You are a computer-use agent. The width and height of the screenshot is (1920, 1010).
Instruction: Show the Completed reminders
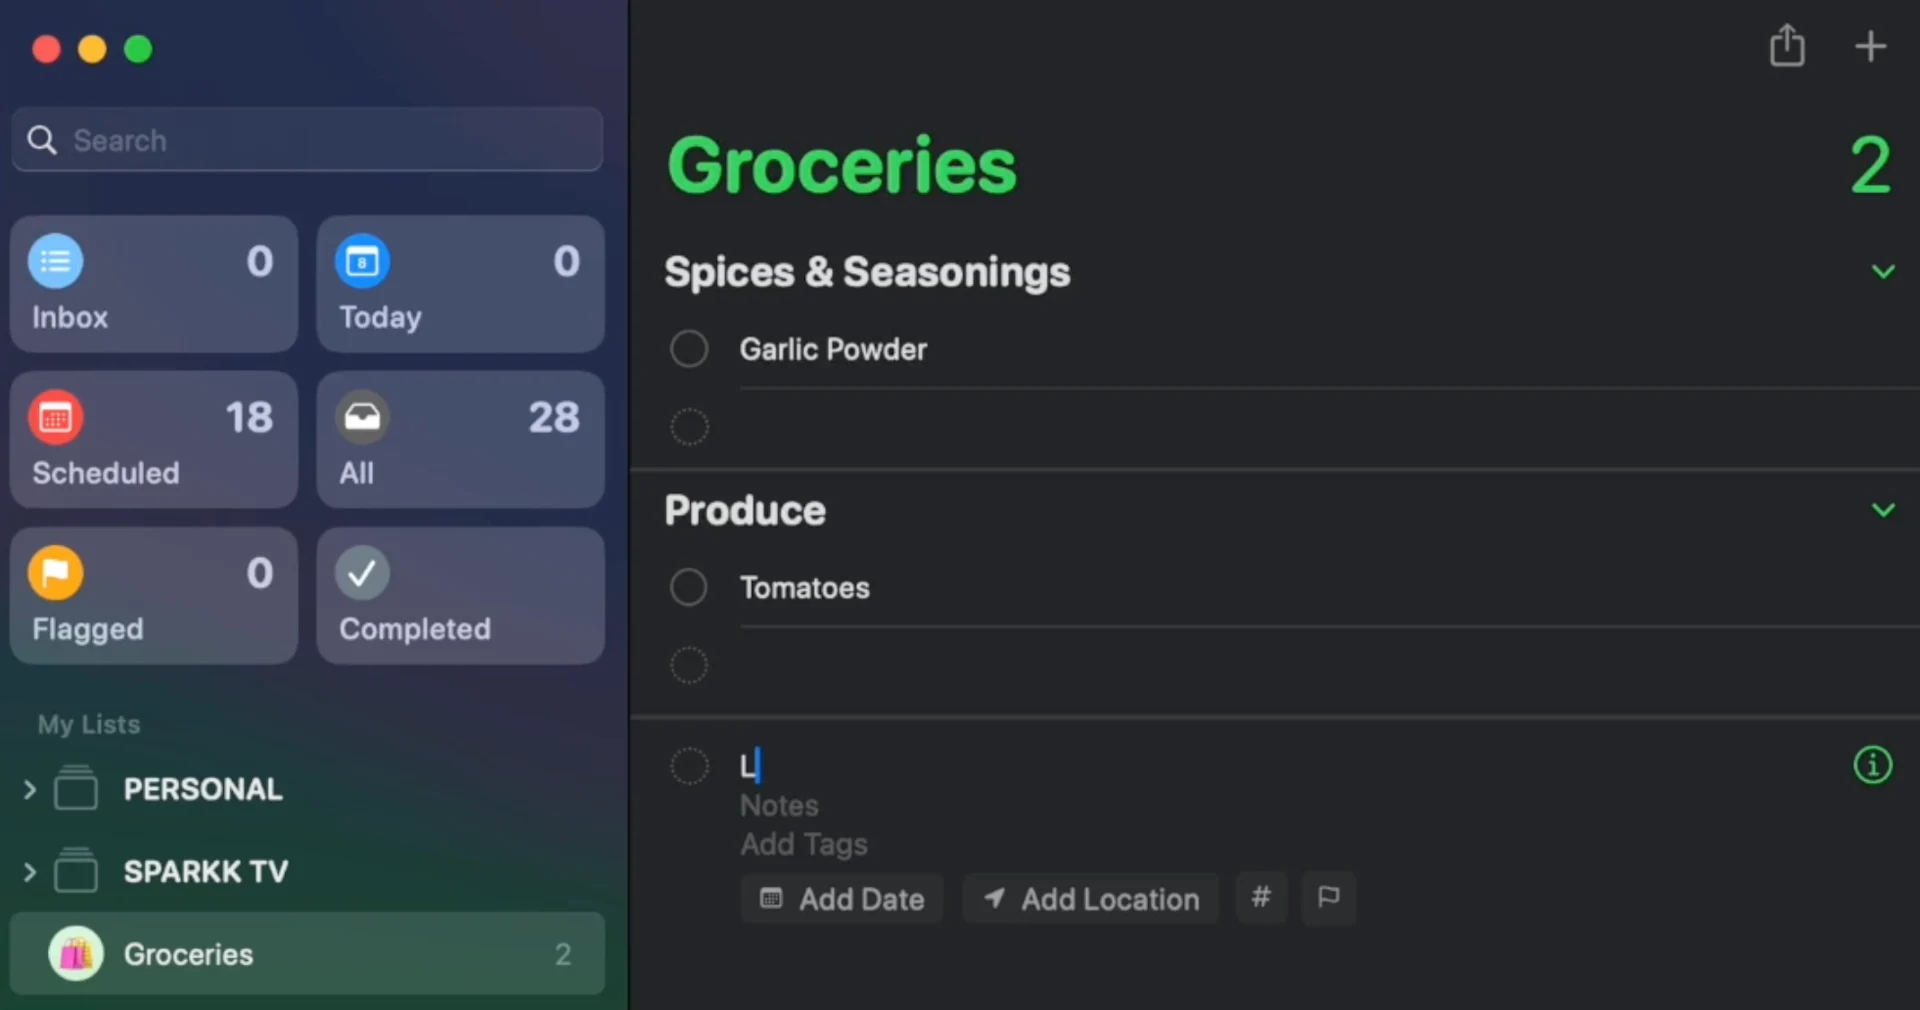(x=460, y=596)
